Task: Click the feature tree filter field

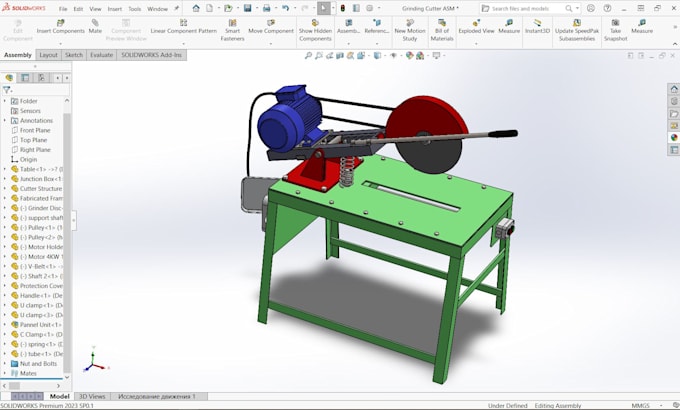Action: tap(36, 90)
